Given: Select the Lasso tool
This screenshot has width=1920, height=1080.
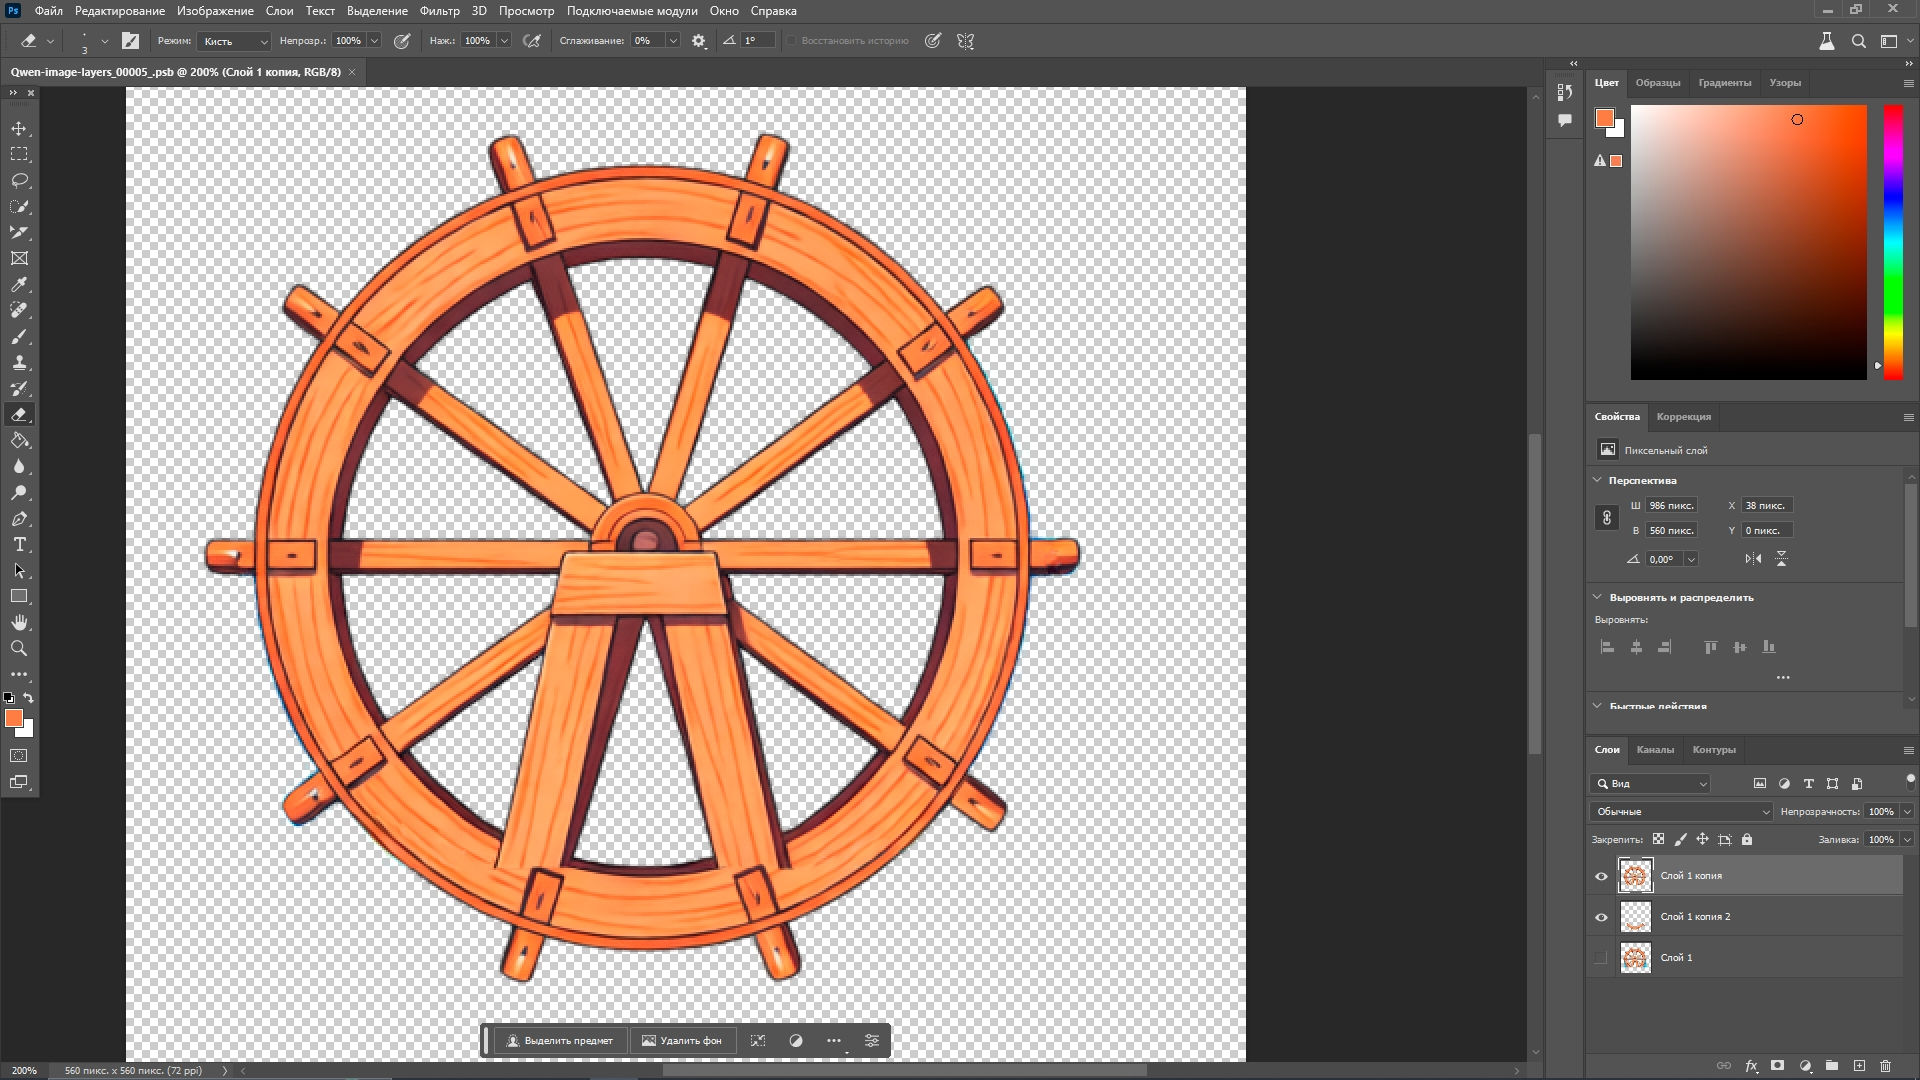Looking at the screenshot, I should [19, 181].
